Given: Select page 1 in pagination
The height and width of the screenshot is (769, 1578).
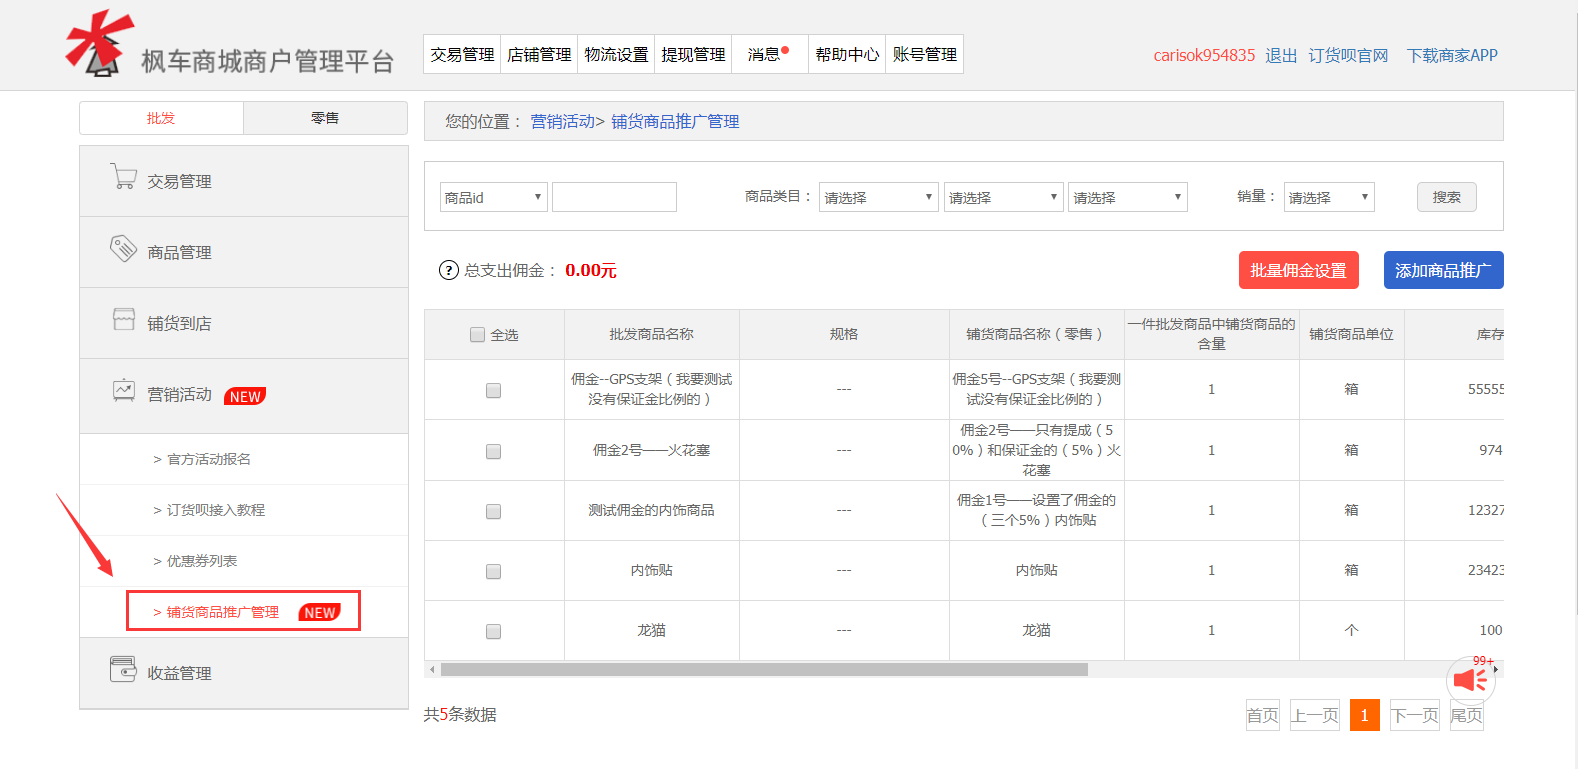Looking at the screenshot, I should pyautogui.click(x=1364, y=715).
